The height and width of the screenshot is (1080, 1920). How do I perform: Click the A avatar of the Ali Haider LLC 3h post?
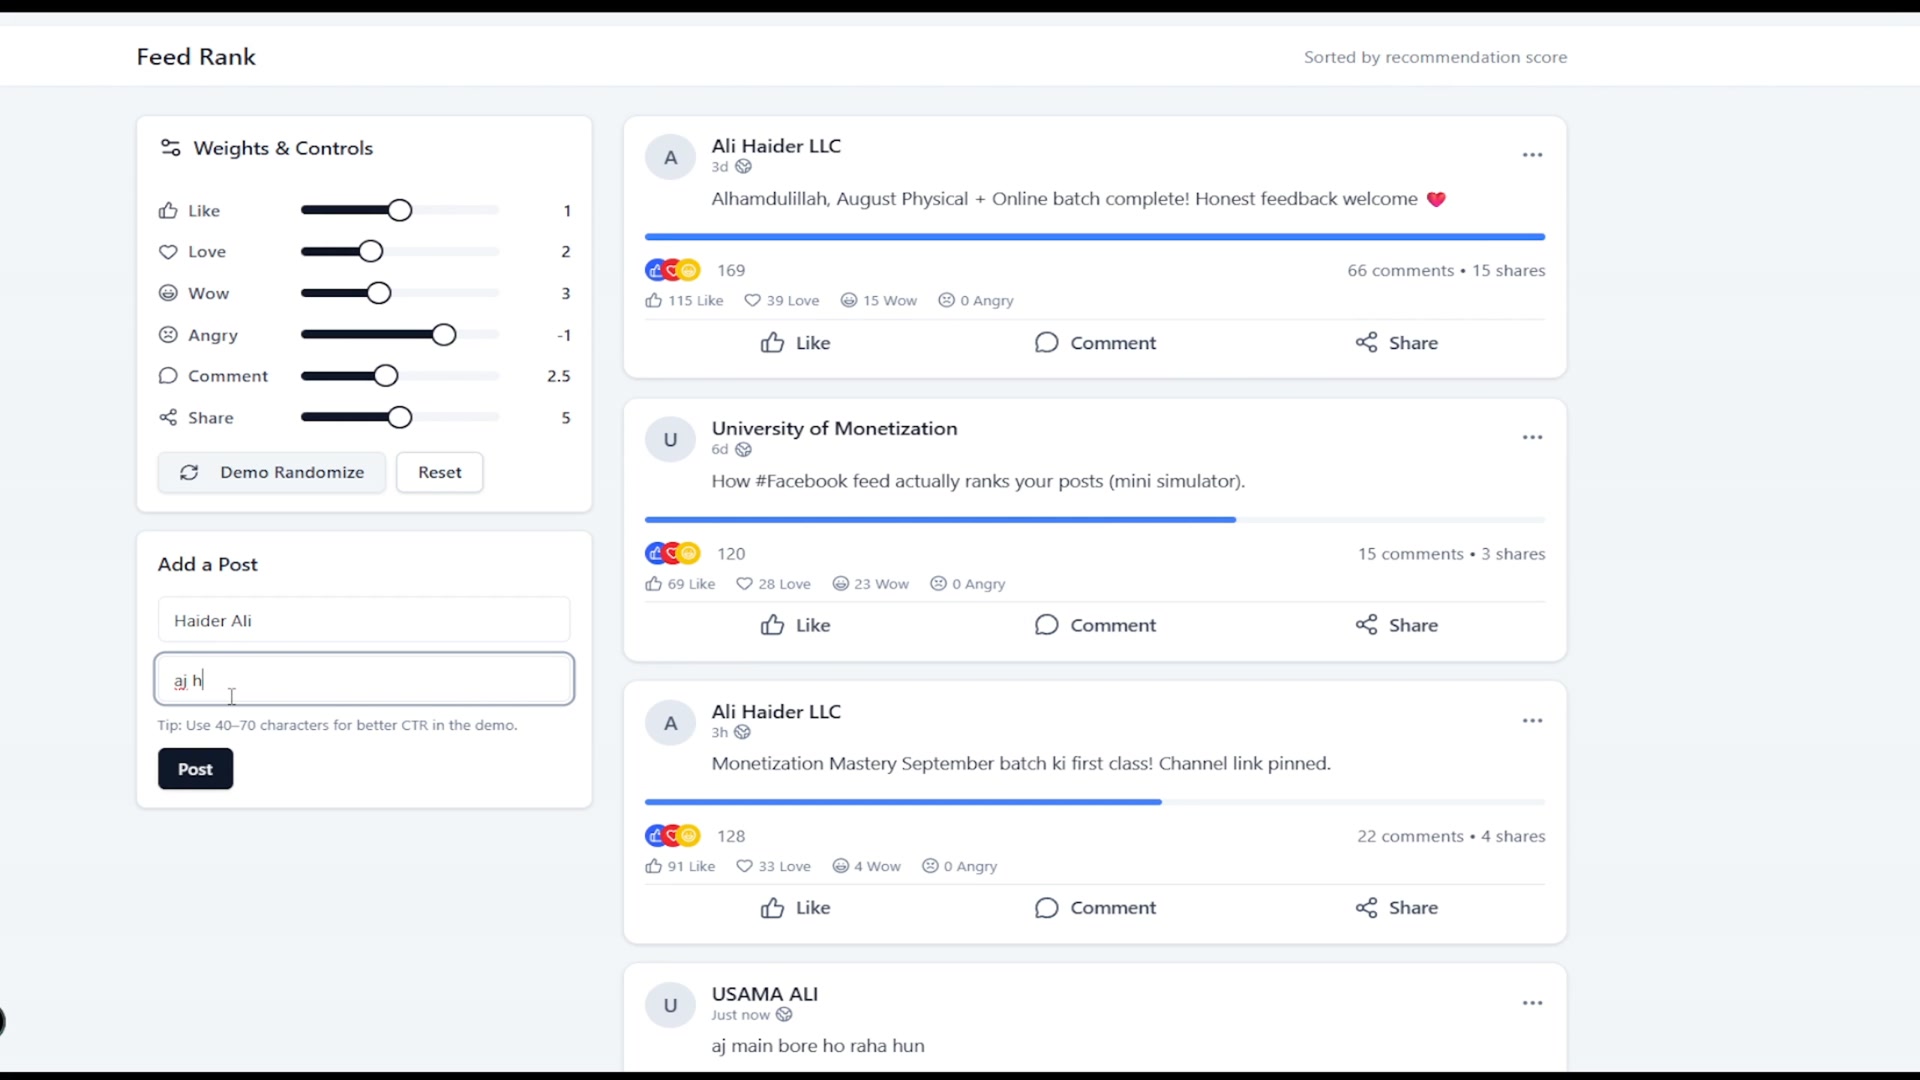tap(670, 723)
